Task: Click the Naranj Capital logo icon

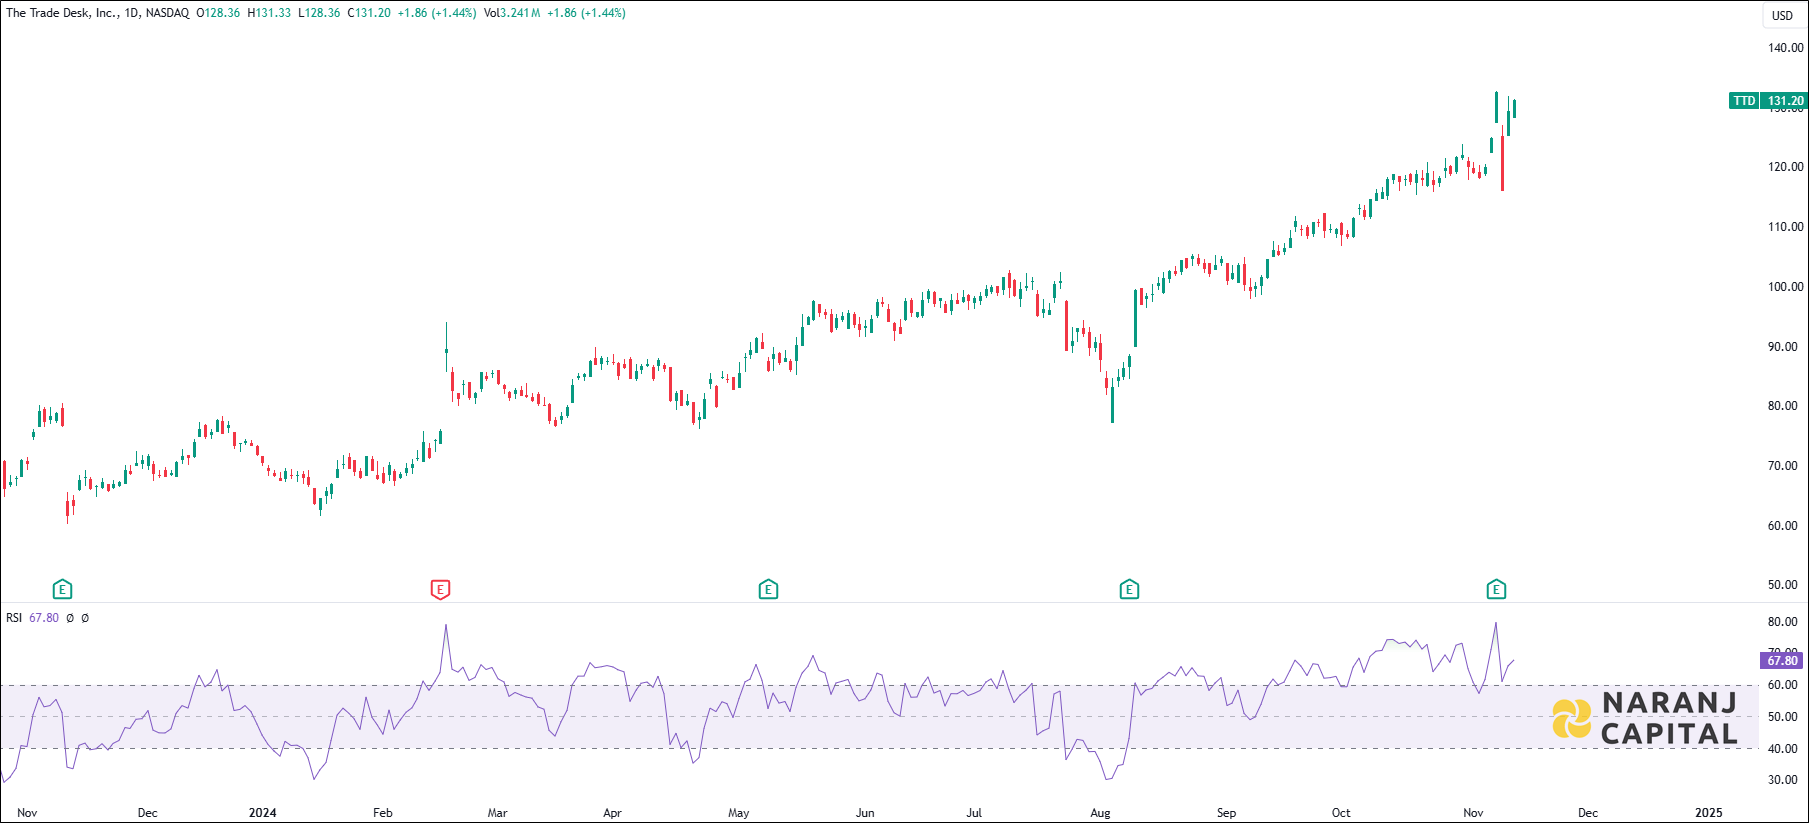Action: click(1571, 718)
